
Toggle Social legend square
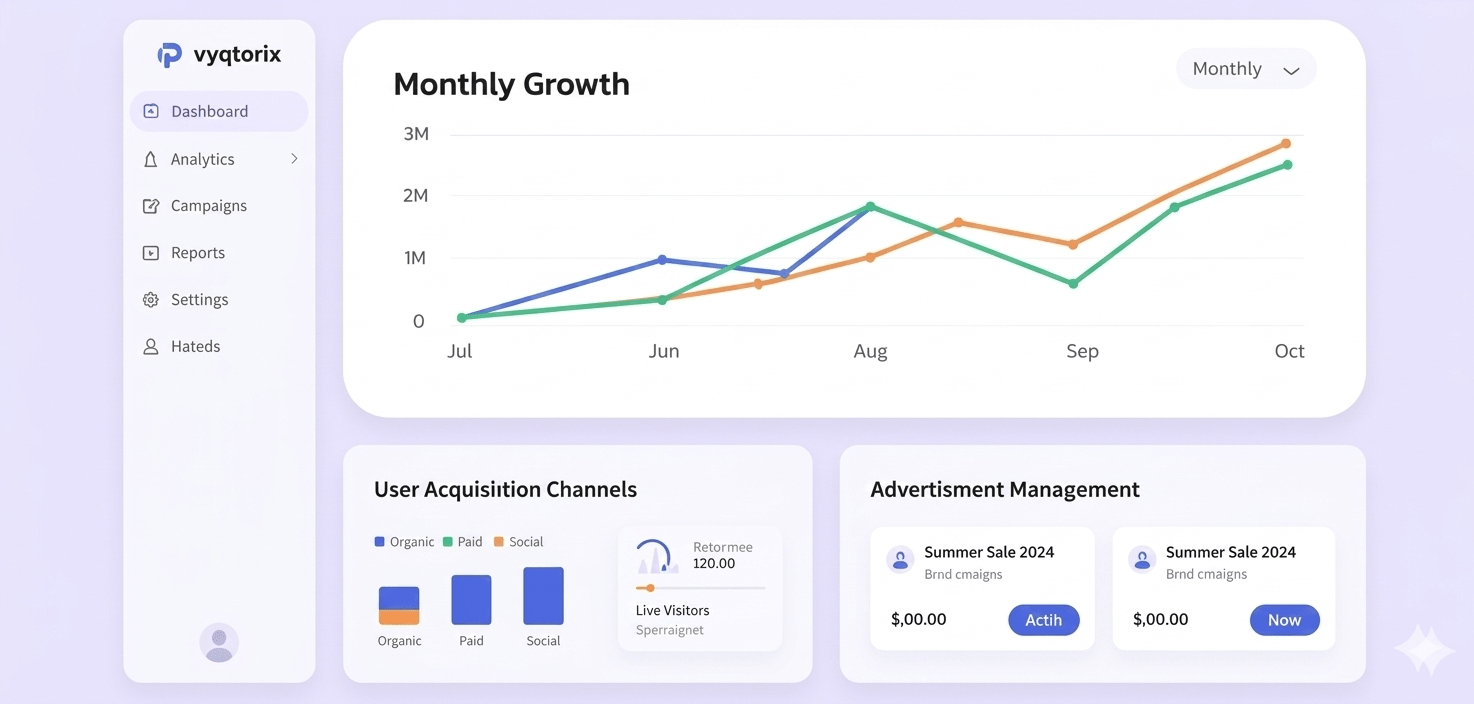point(499,542)
